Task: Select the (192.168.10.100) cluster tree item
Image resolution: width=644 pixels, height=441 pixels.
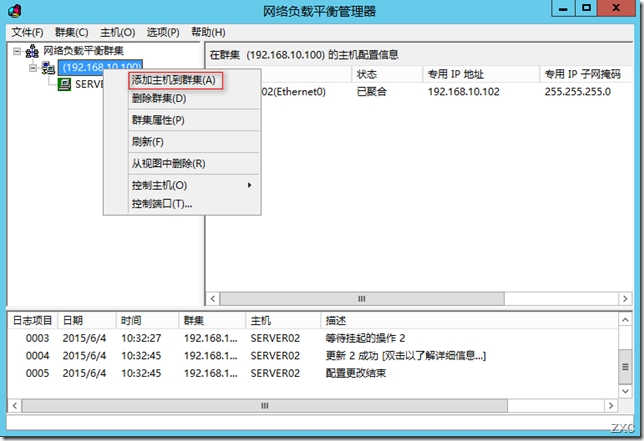Action: [x=101, y=67]
